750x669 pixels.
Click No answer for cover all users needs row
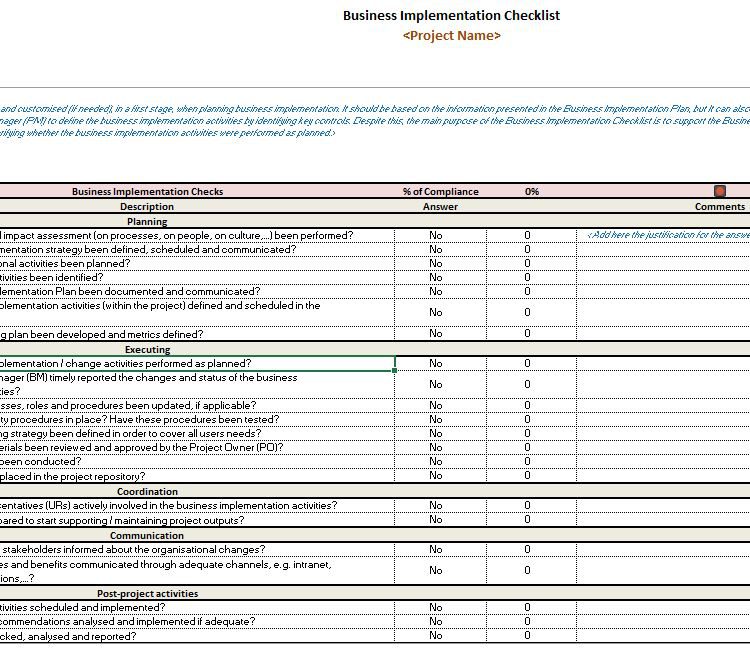tap(436, 433)
